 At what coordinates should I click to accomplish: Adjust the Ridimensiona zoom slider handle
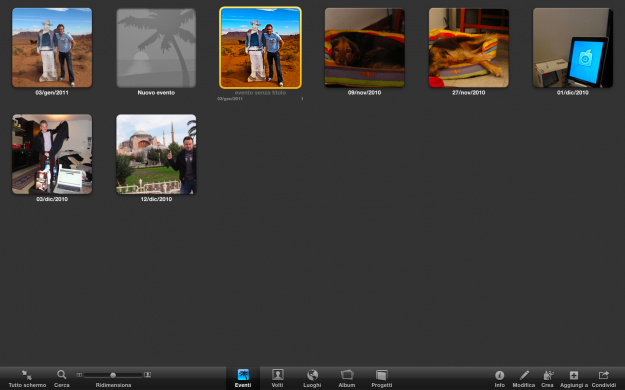[113, 375]
